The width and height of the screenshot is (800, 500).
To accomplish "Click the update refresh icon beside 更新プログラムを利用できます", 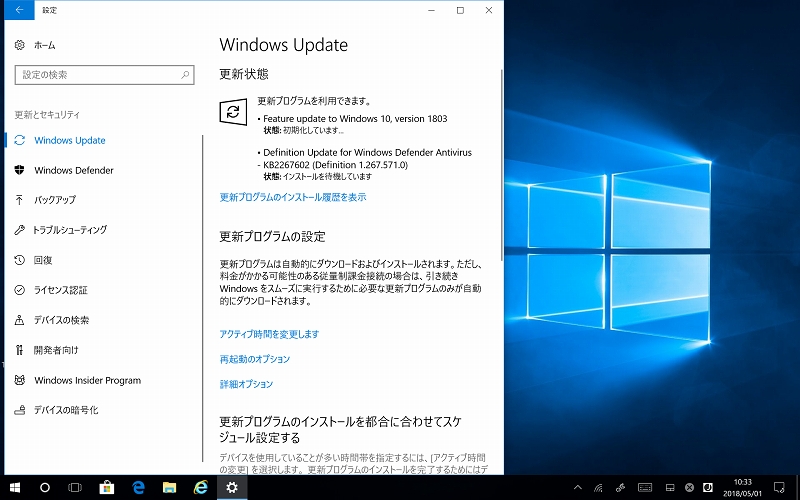I will tap(233, 111).
